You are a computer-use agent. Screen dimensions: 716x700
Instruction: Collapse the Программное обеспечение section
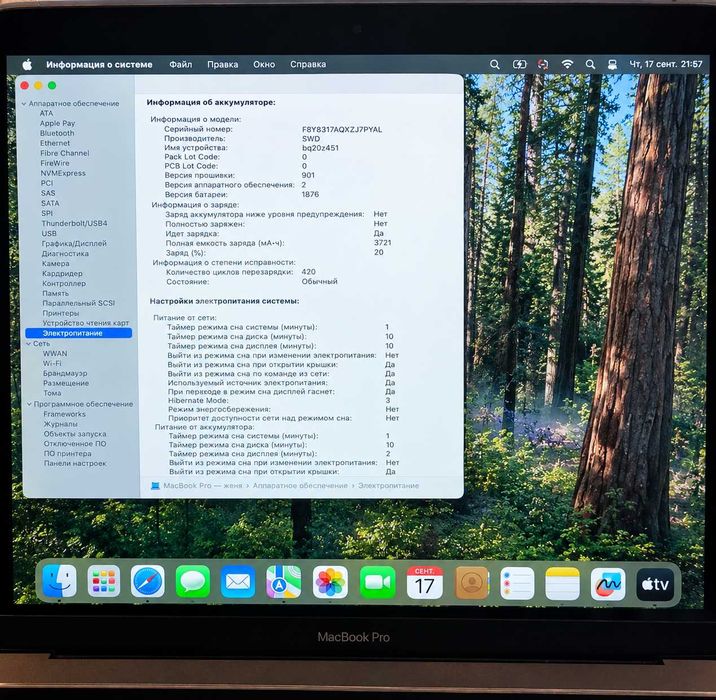(29, 404)
